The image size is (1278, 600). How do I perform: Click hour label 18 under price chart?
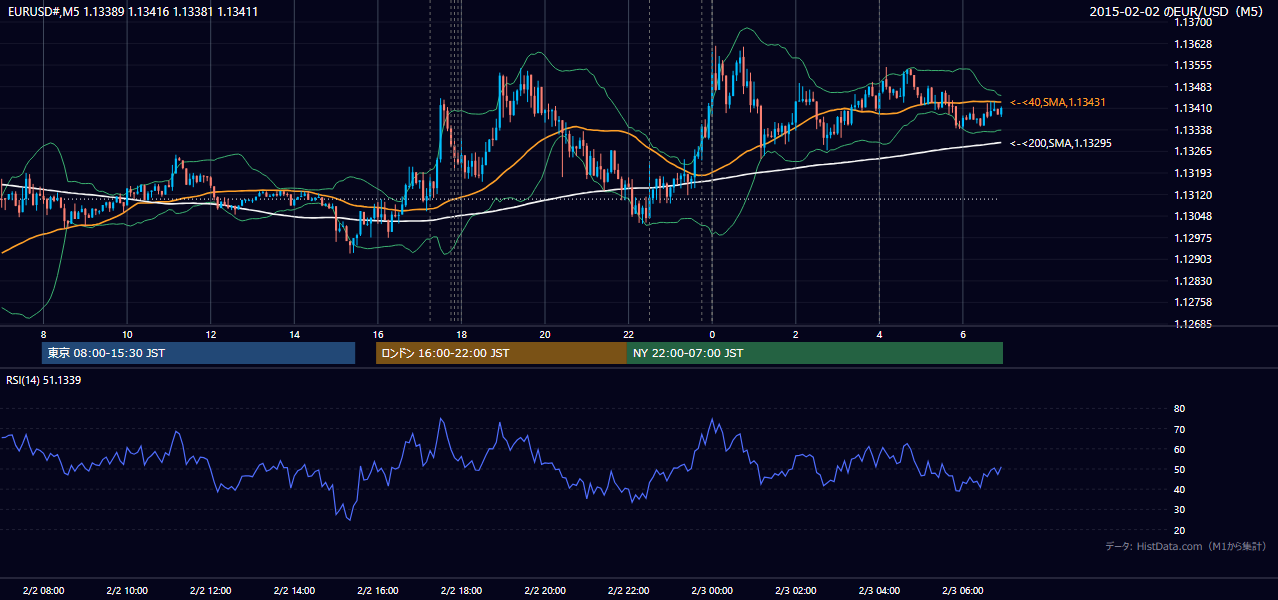pyautogui.click(x=461, y=334)
